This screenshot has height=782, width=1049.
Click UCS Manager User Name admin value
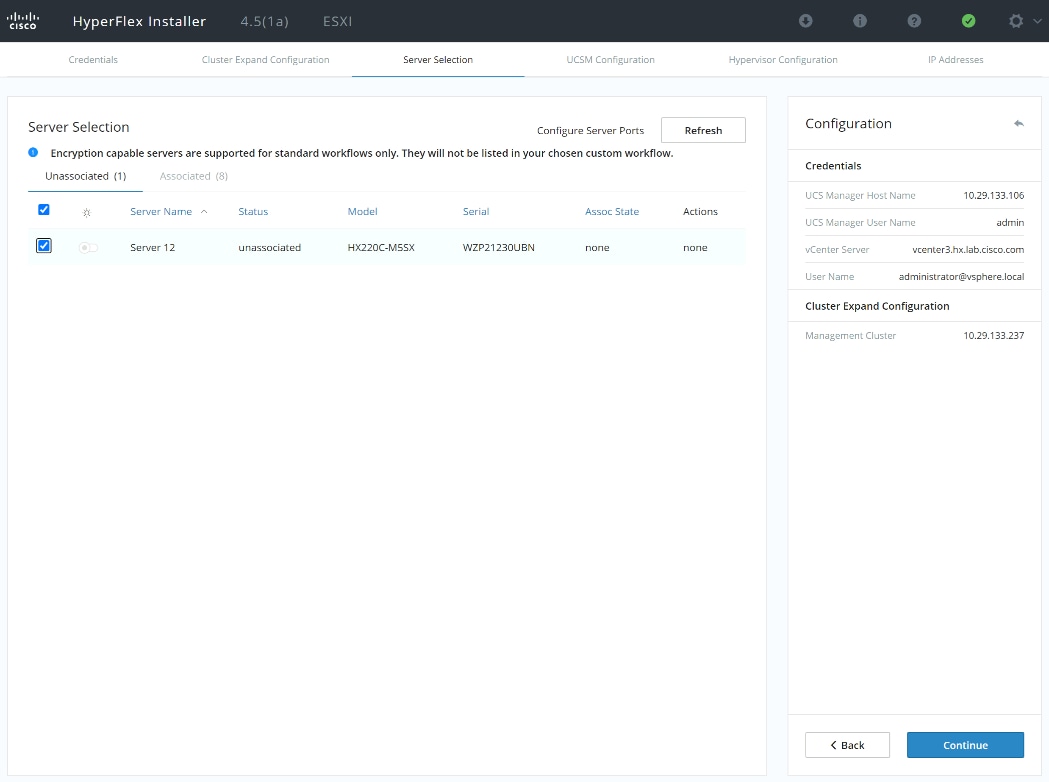click(1010, 222)
